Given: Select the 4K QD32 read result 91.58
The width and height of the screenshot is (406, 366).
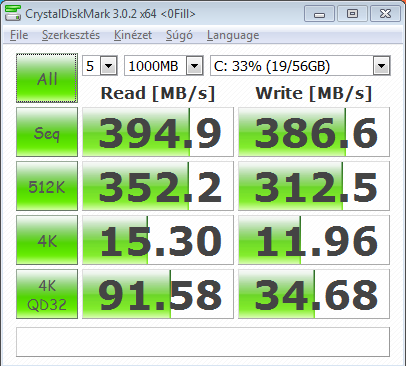Looking at the screenshot, I should coord(158,294).
